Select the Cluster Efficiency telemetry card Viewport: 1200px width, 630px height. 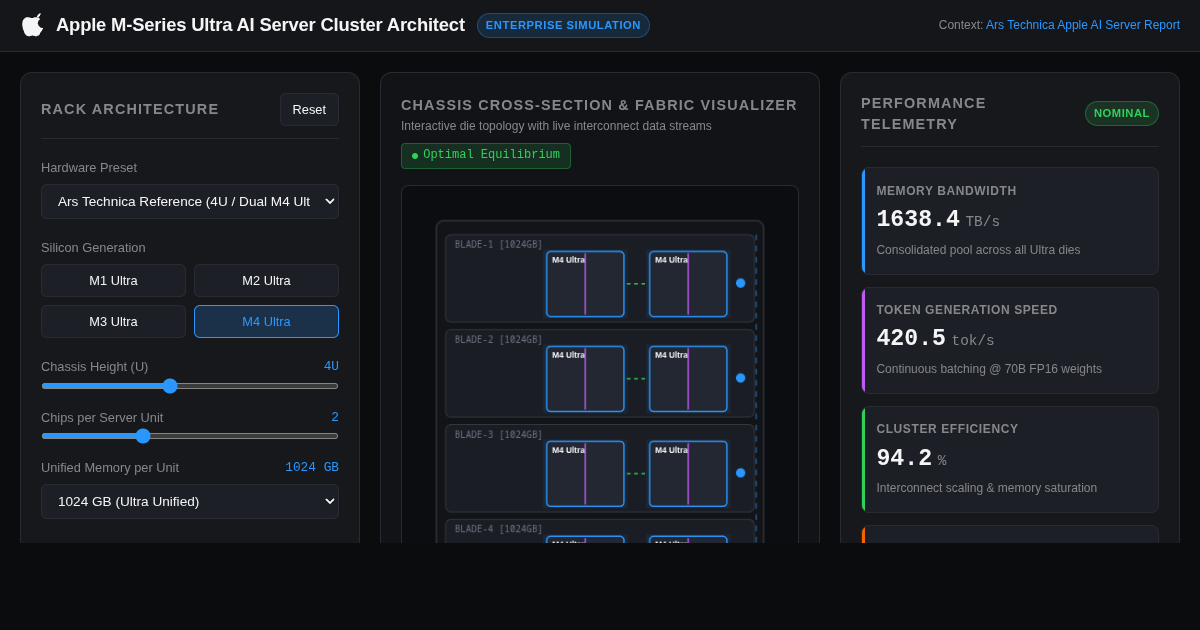pos(1010,459)
